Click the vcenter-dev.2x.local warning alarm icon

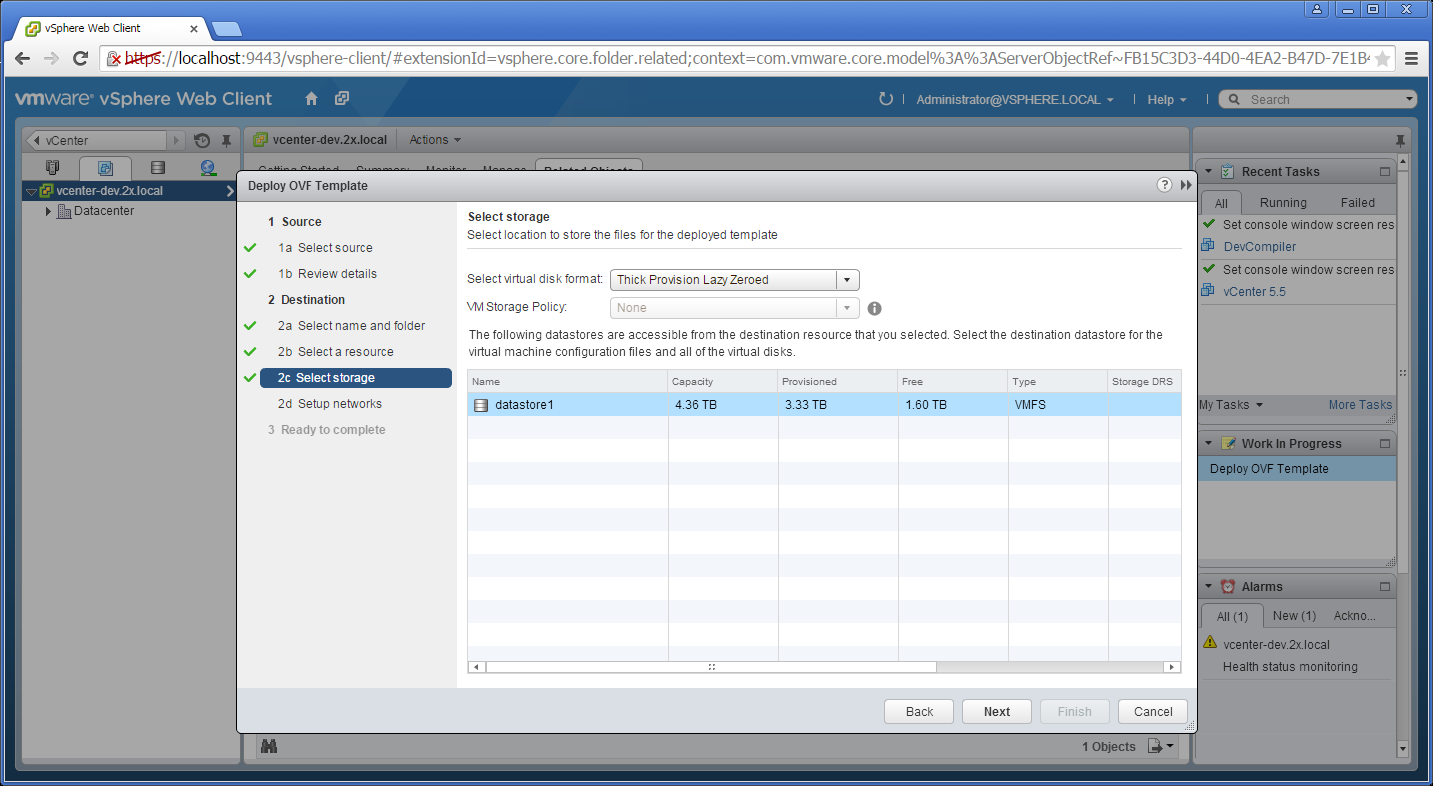tap(1210, 643)
